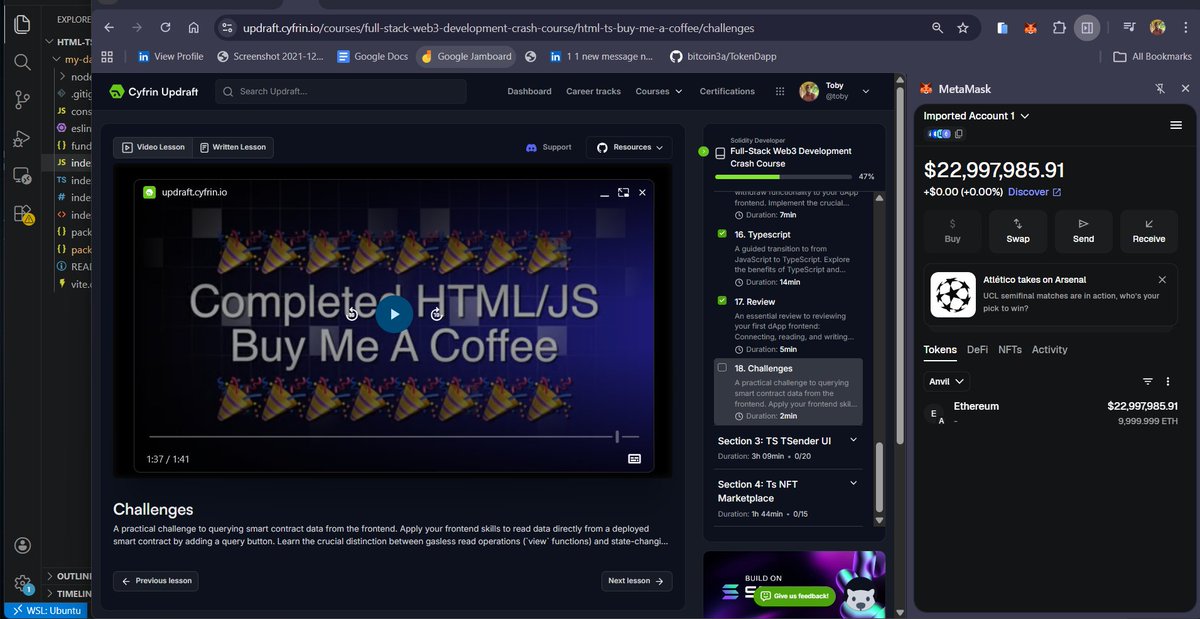
Task: Click MetaMask Swap button
Action: [1018, 231]
